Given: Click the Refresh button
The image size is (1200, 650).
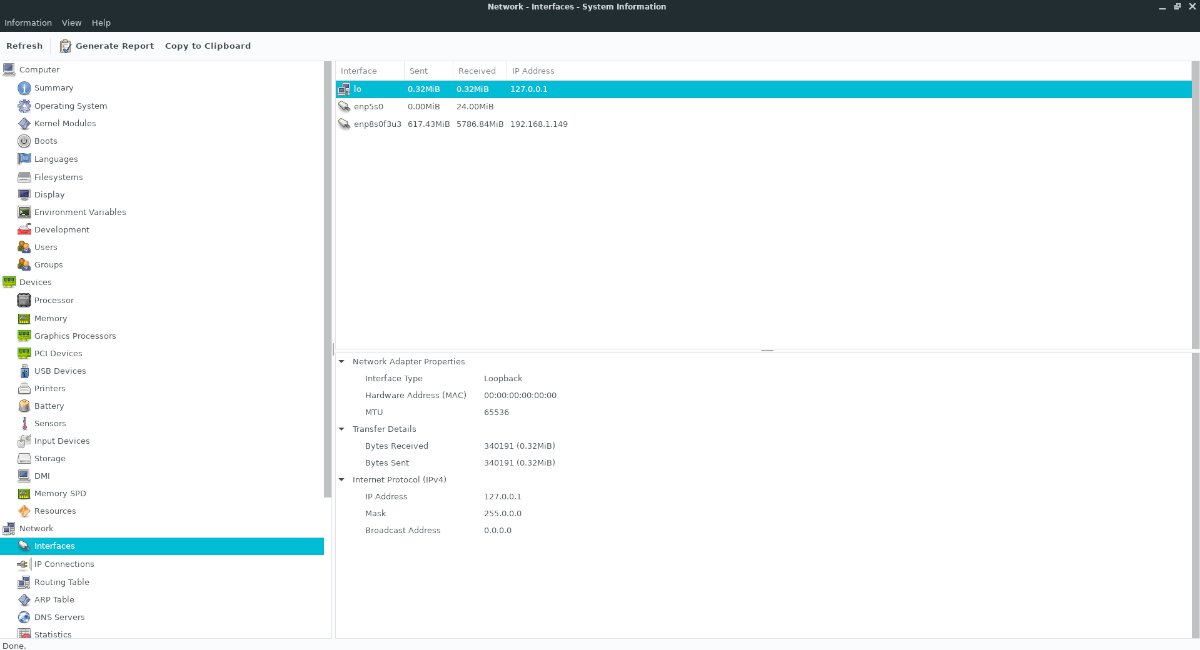Looking at the screenshot, I should [x=24, y=45].
